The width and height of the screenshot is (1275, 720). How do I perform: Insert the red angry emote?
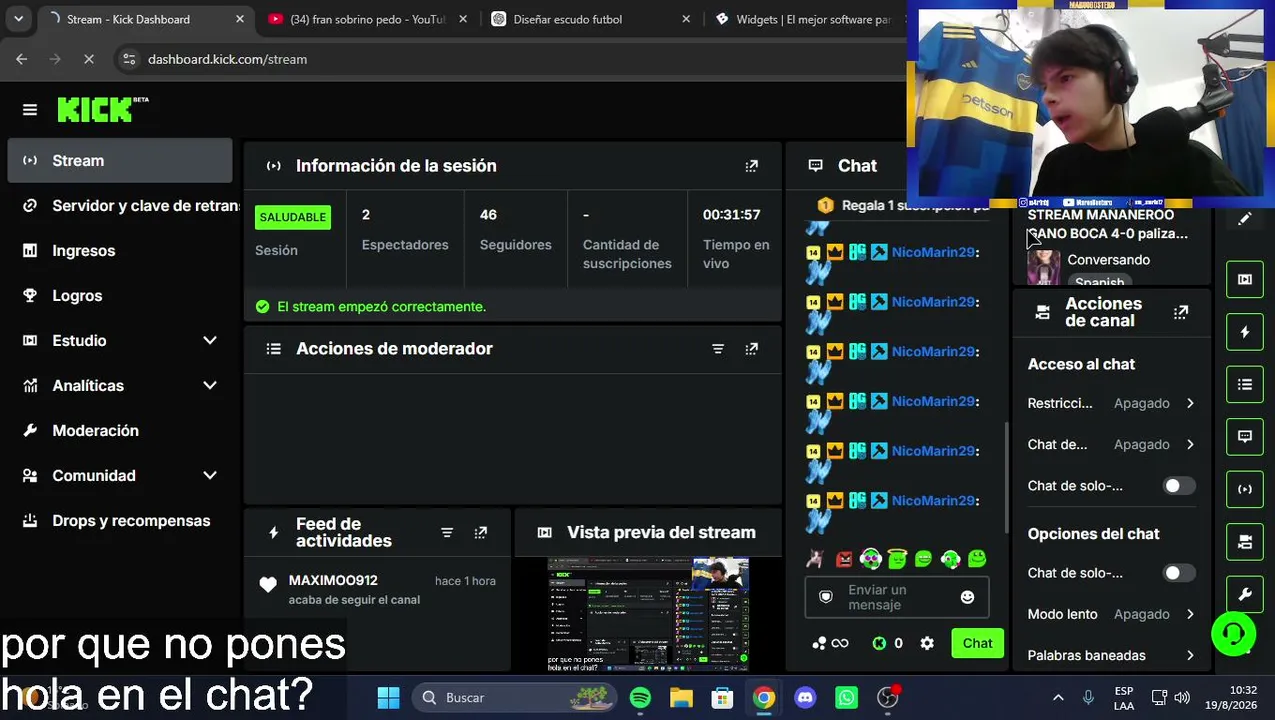[845, 560]
